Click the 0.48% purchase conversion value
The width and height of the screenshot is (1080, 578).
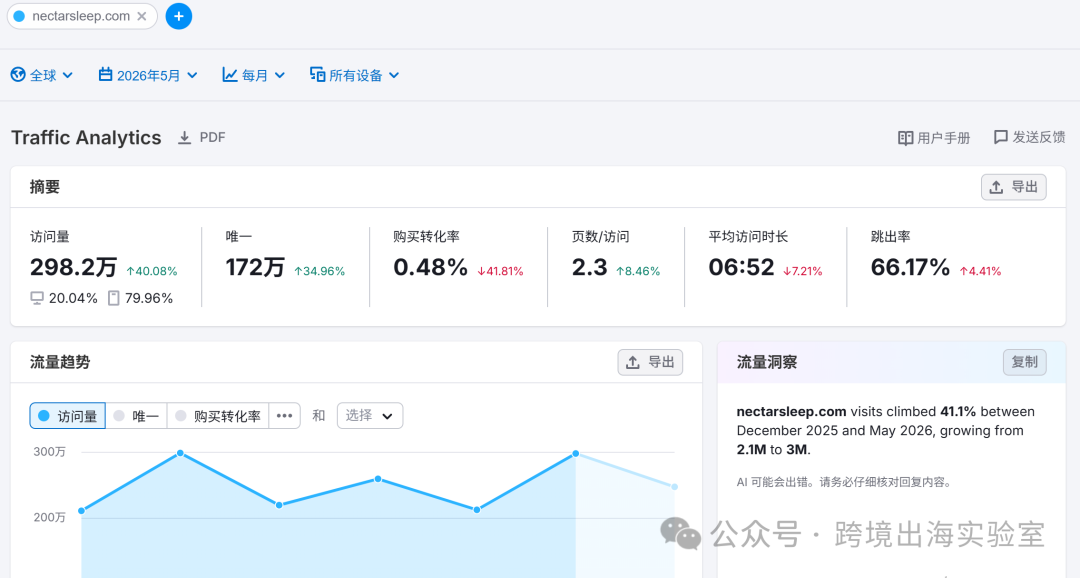430,267
